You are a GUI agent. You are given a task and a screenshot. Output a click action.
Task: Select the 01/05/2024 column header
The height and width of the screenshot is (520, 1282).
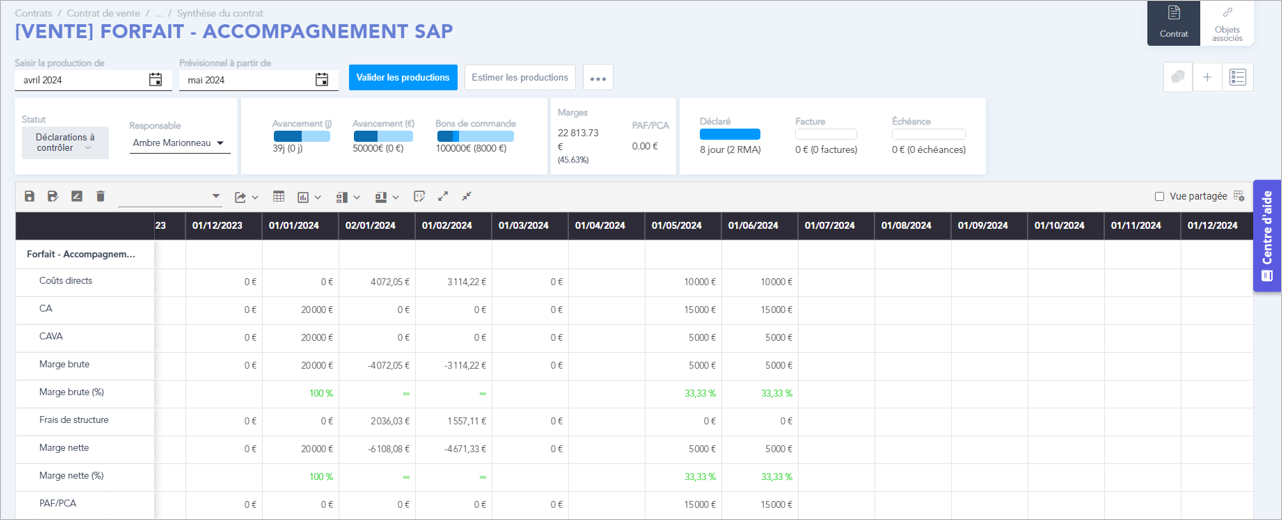pyautogui.click(x=683, y=226)
